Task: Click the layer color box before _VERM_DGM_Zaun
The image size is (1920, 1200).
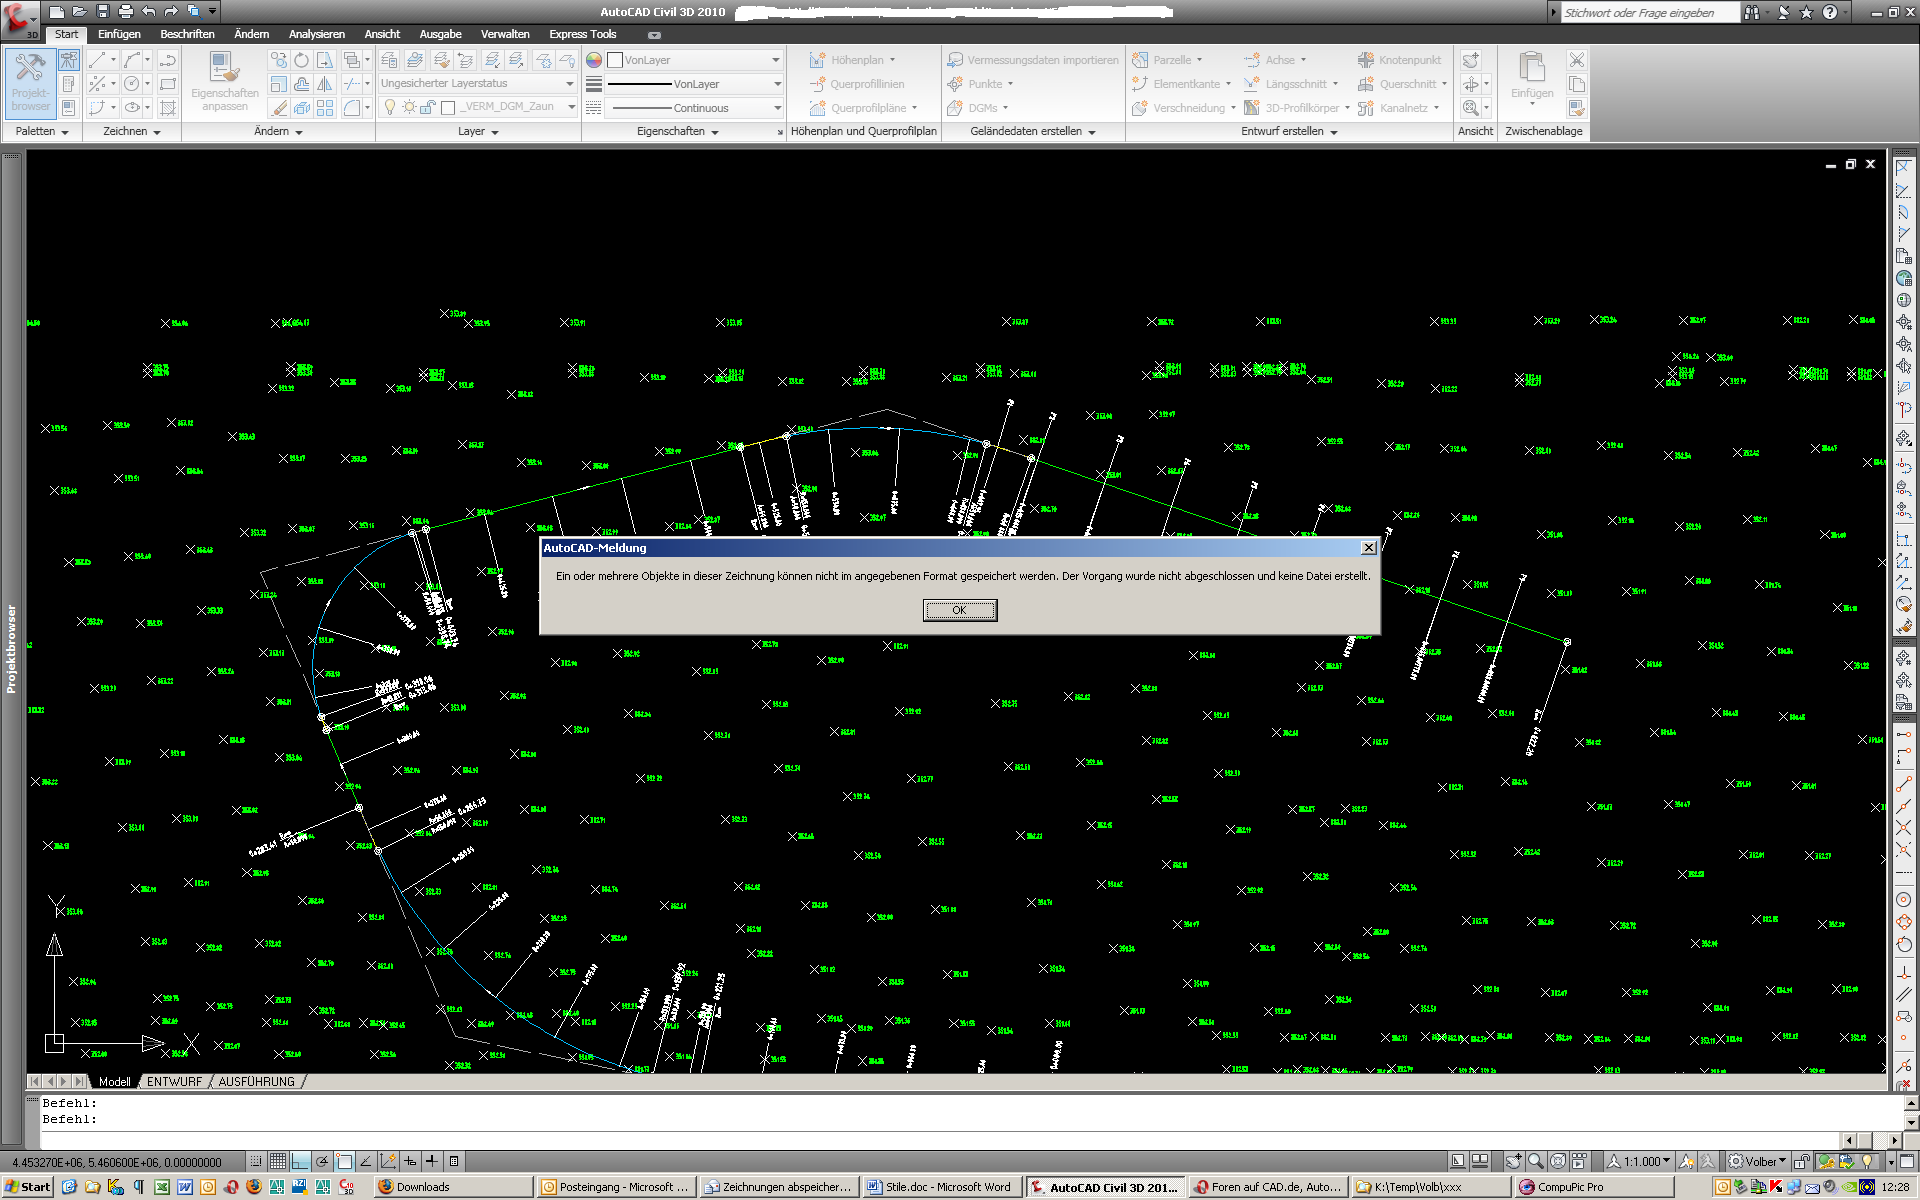Action: click(x=448, y=107)
